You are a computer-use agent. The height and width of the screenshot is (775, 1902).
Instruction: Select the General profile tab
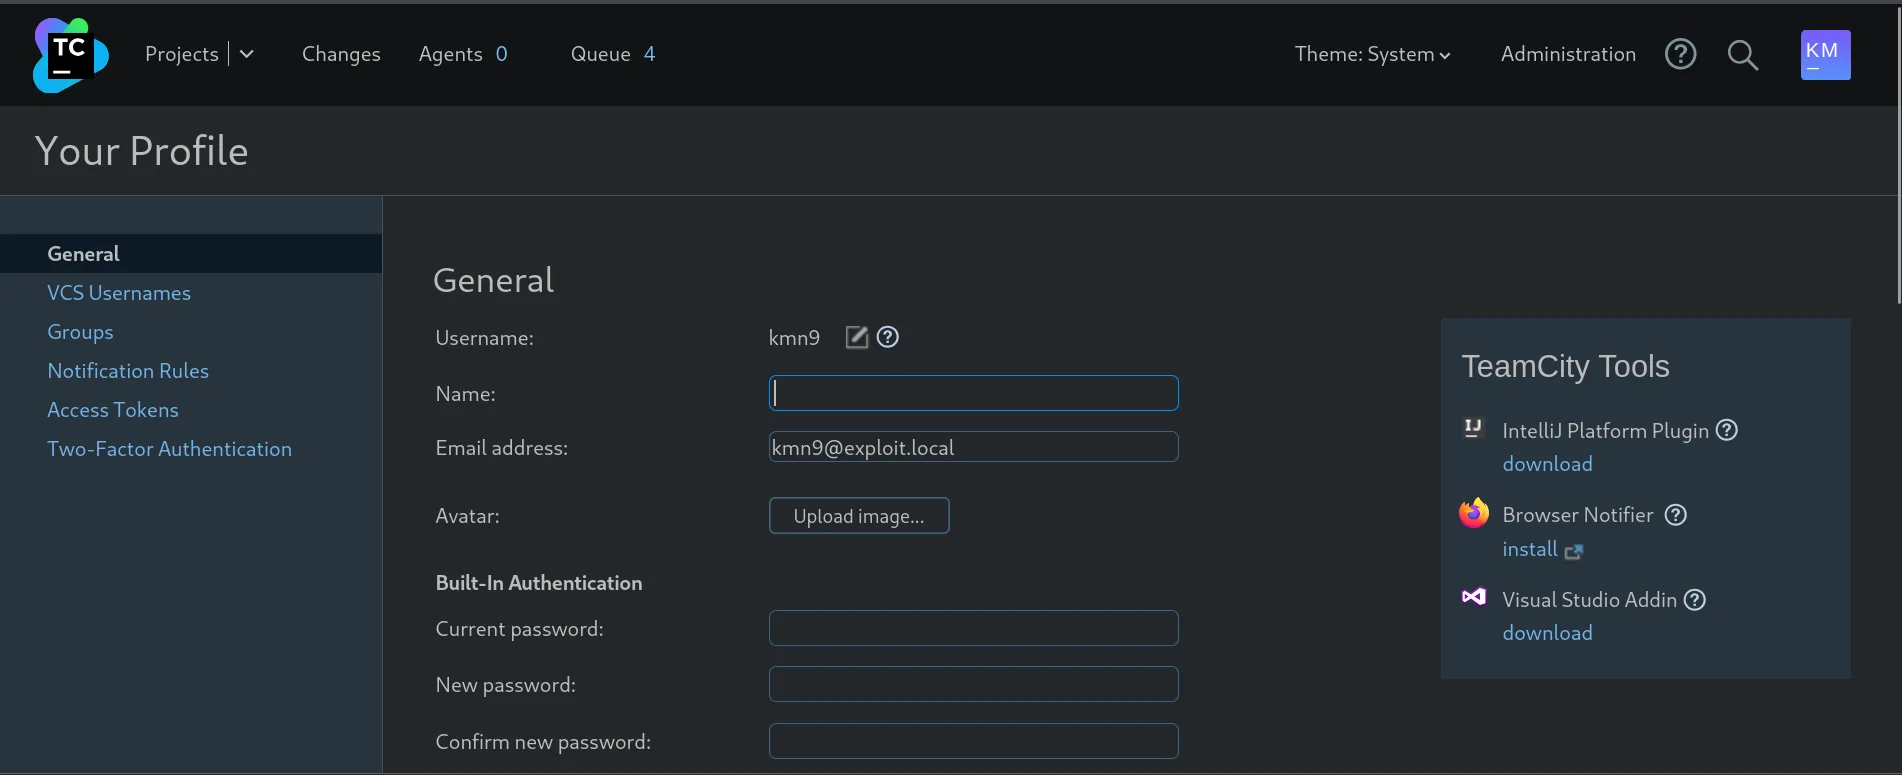point(191,254)
